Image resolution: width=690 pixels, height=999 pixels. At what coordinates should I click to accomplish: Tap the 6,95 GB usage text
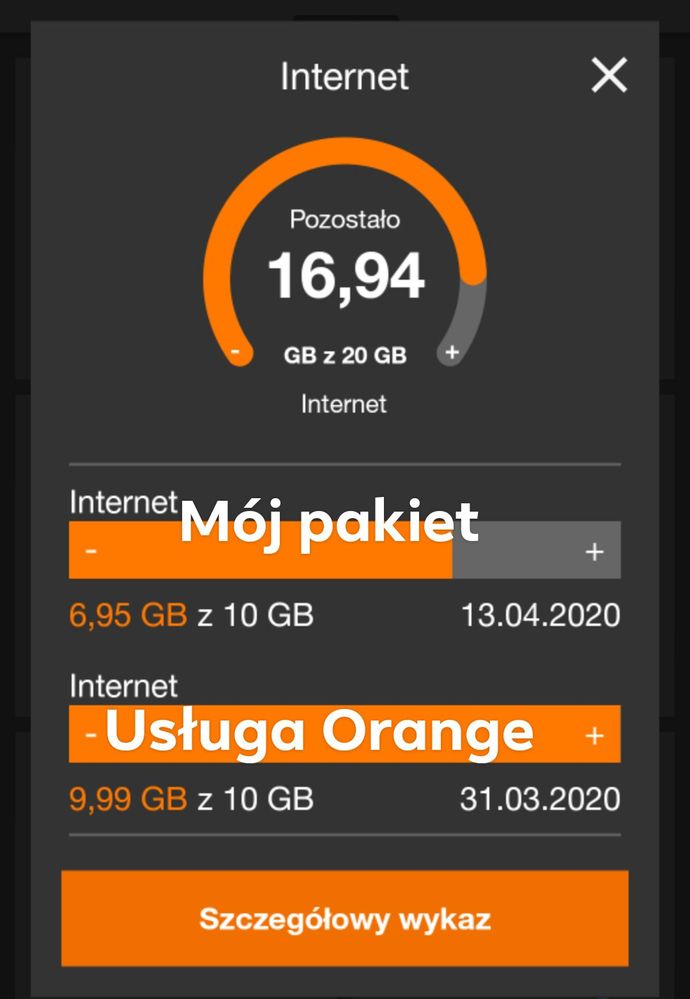(x=128, y=614)
